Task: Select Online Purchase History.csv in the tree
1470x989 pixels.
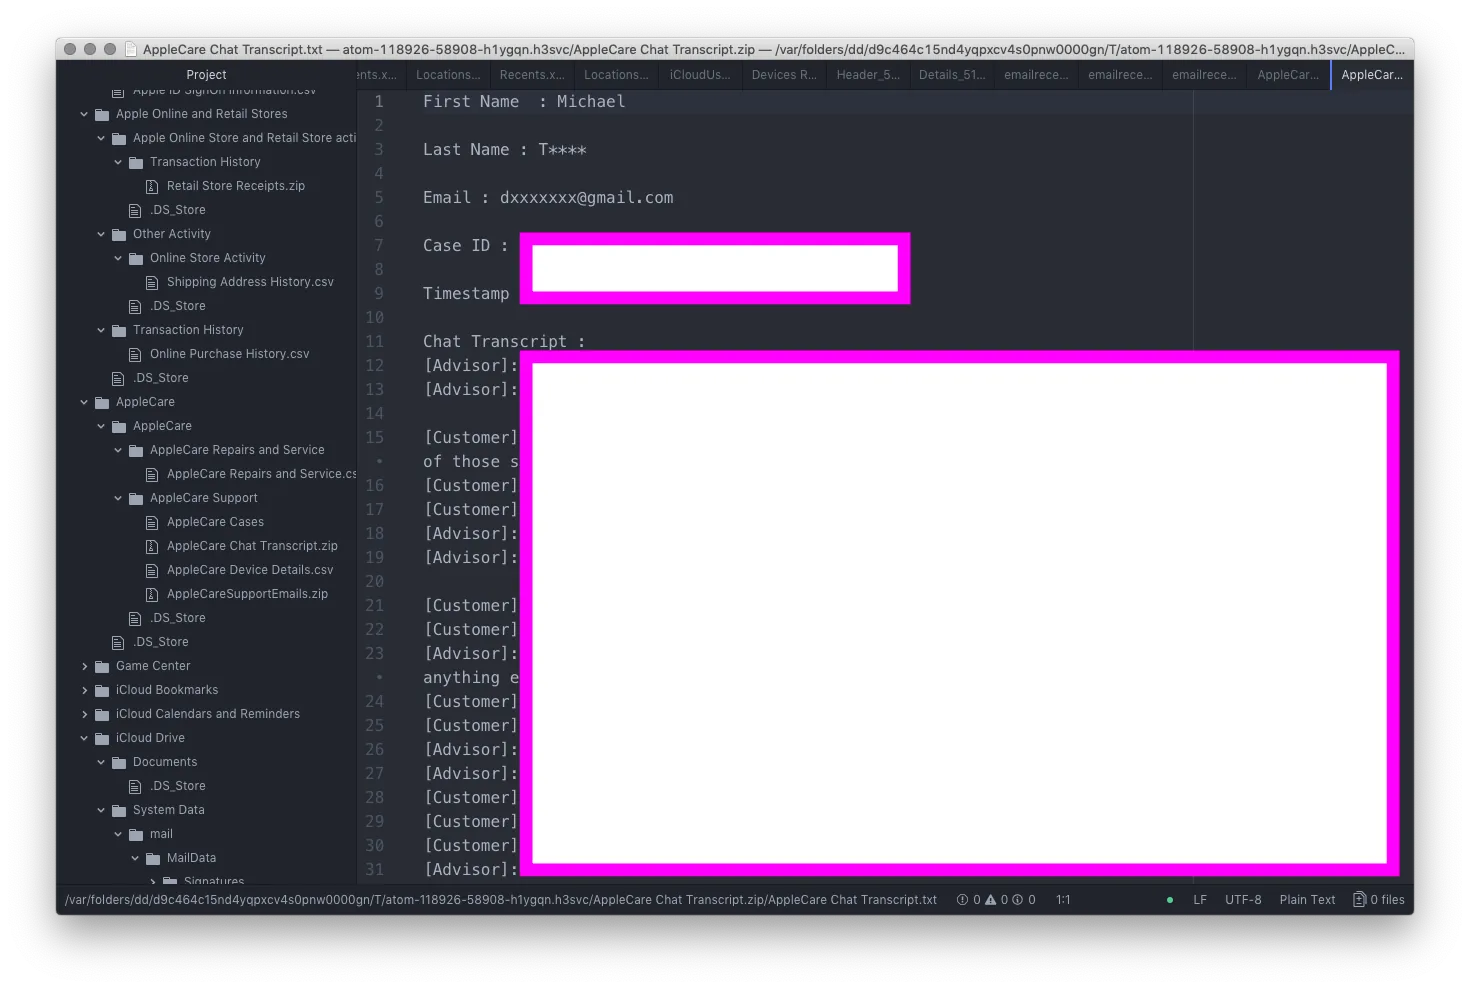Action: (229, 354)
